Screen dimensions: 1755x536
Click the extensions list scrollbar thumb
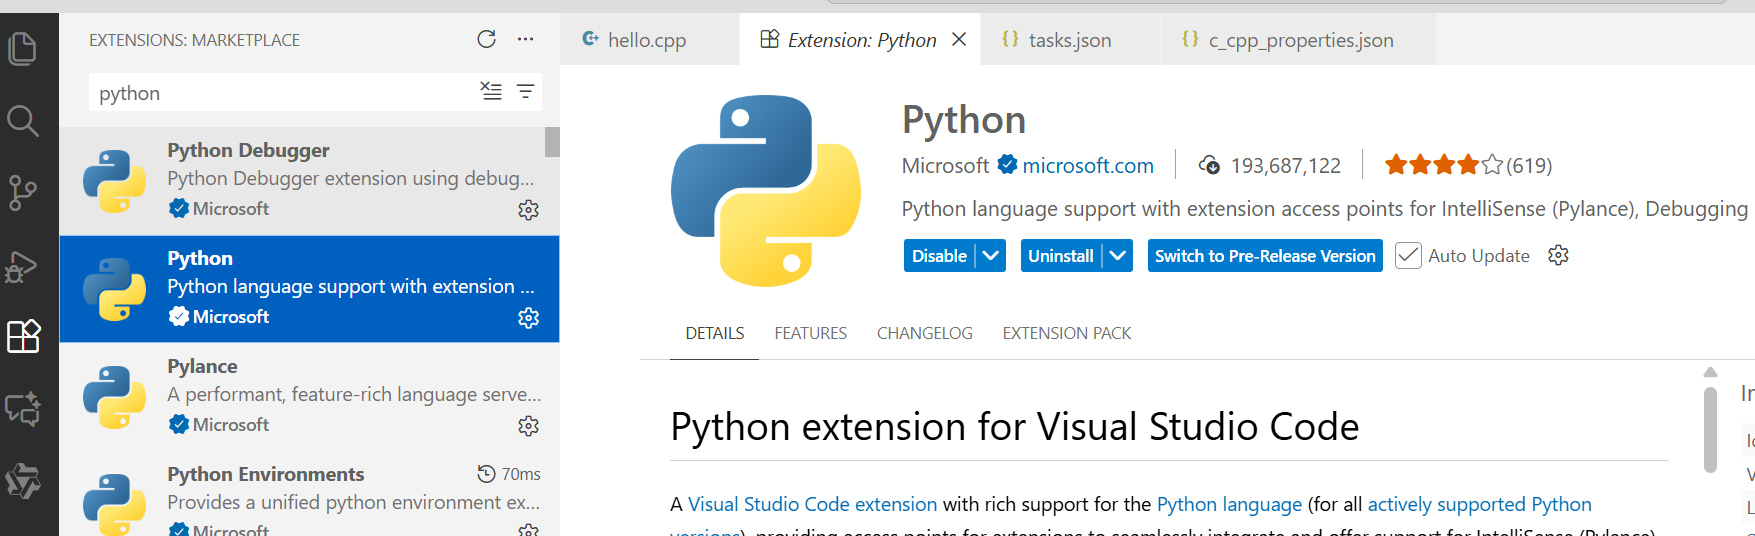click(552, 142)
